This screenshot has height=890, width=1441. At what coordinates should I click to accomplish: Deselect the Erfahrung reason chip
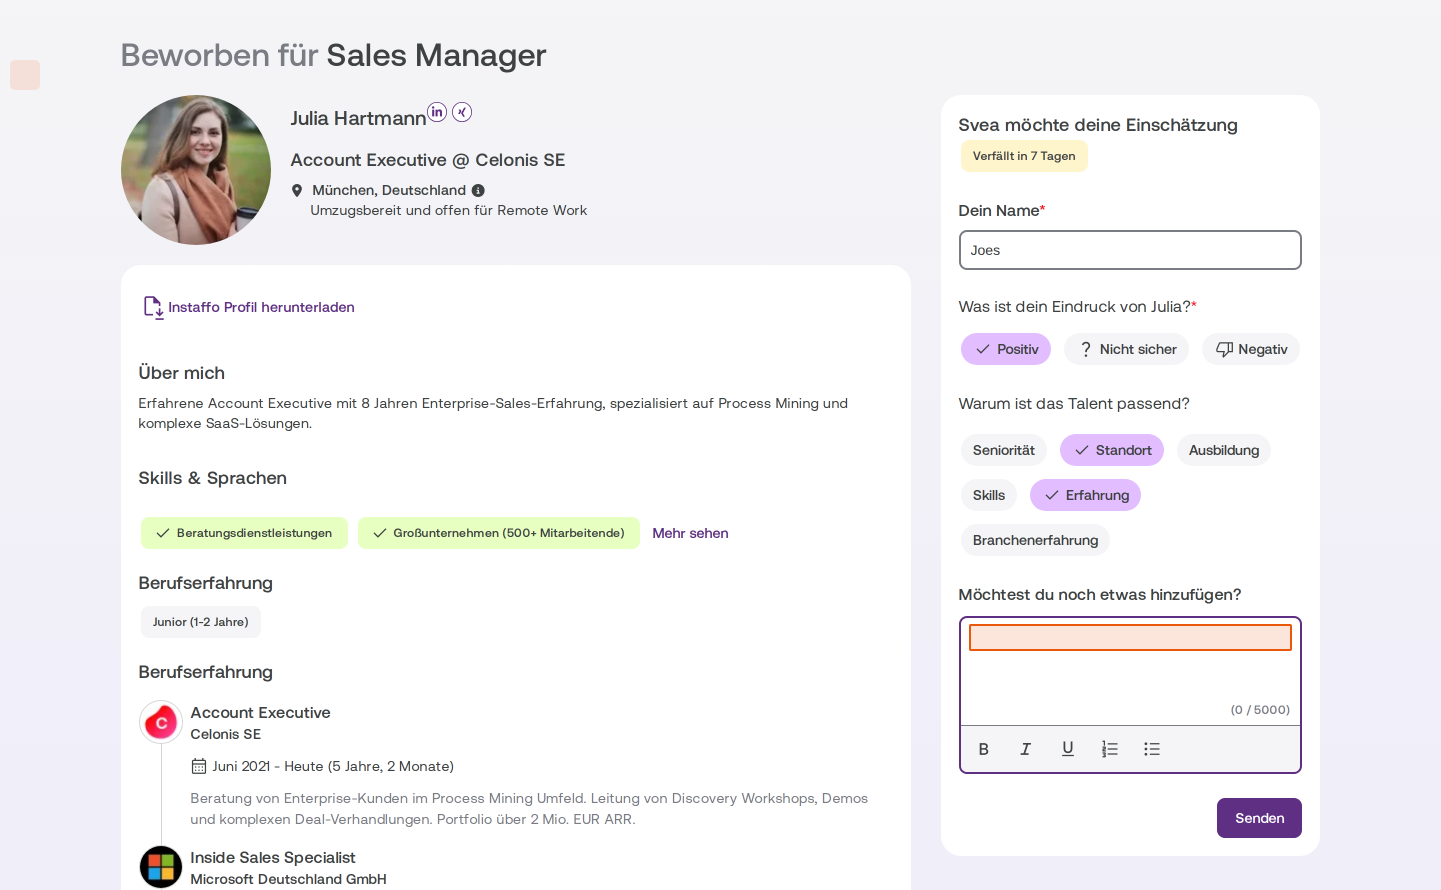1086,495
